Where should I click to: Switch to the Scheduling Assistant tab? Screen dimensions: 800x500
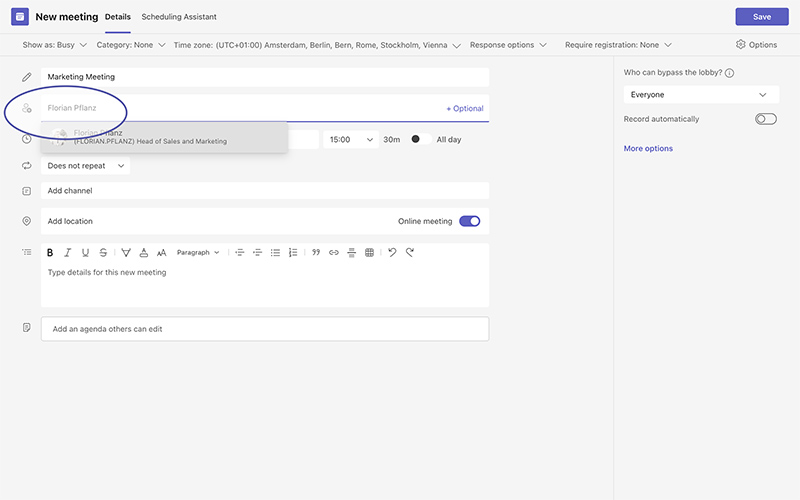point(179,17)
